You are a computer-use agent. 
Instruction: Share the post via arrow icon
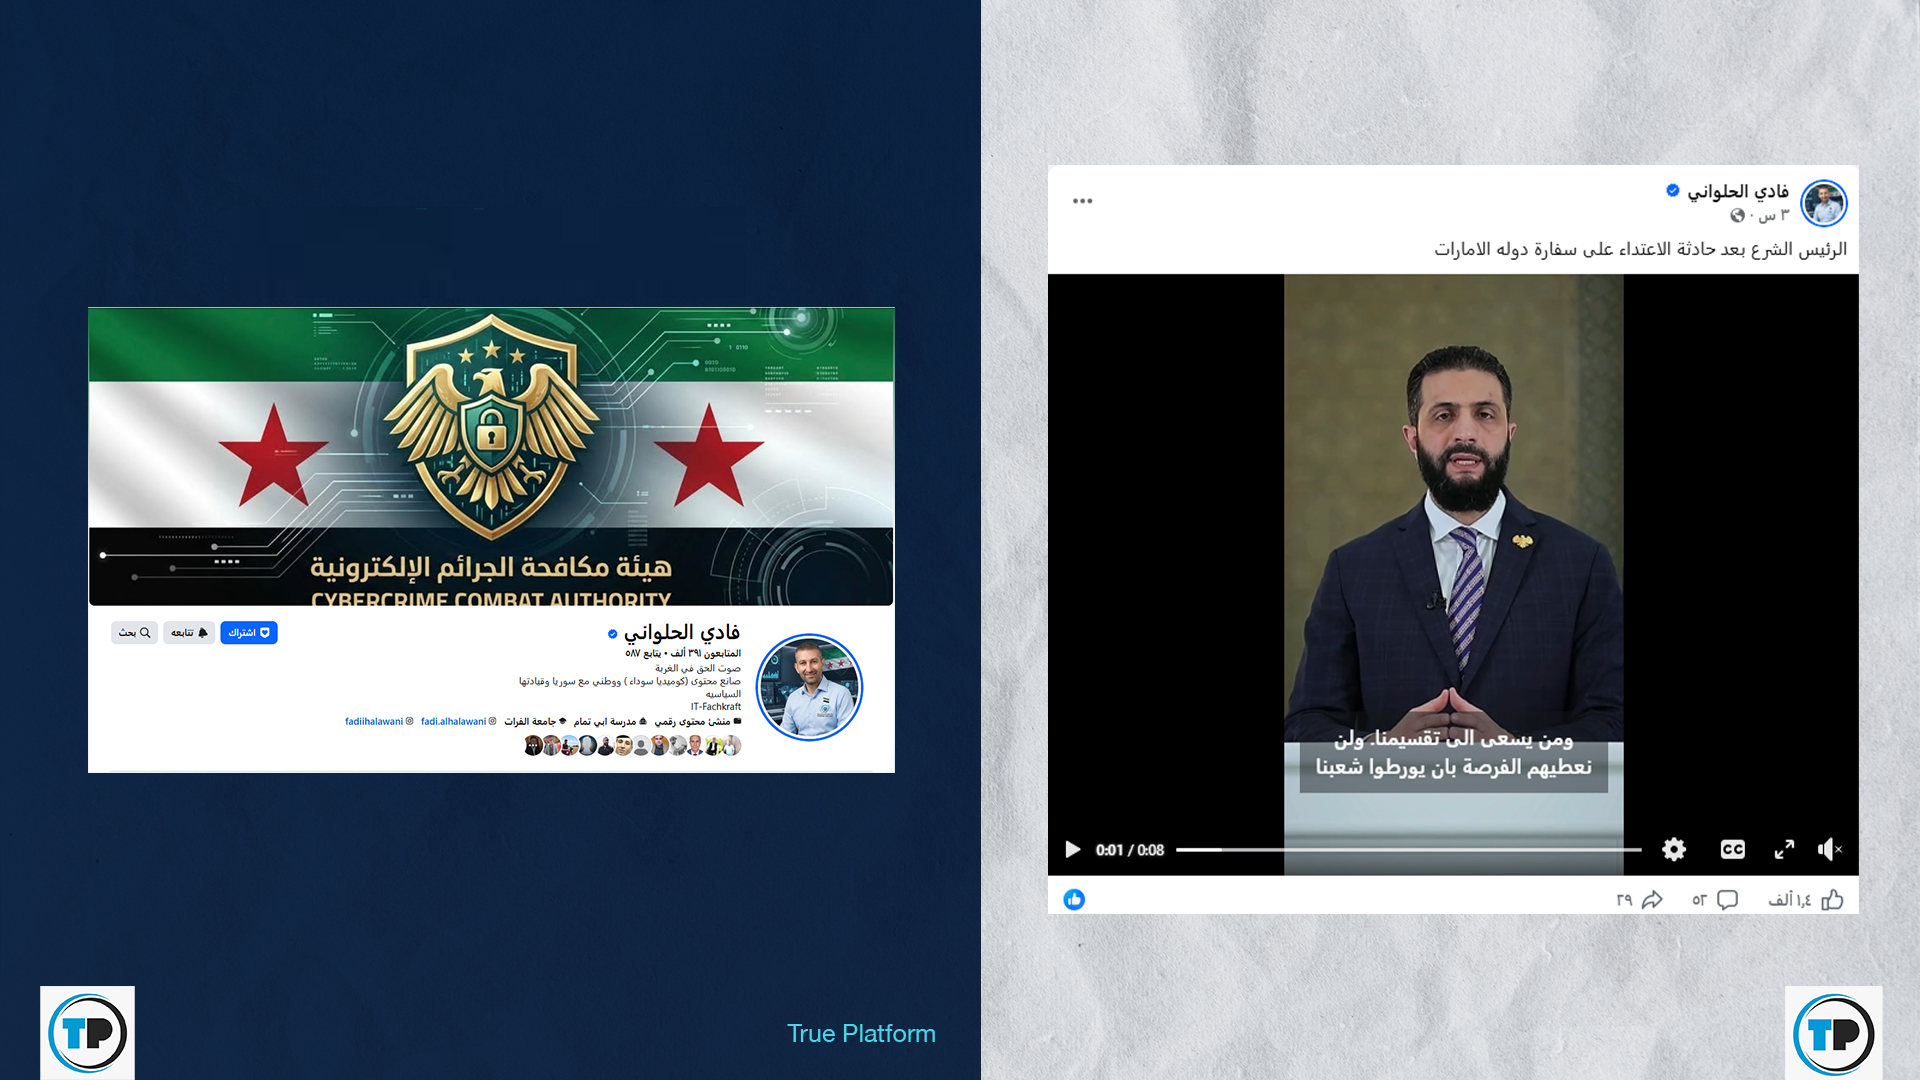pos(1652,900)
